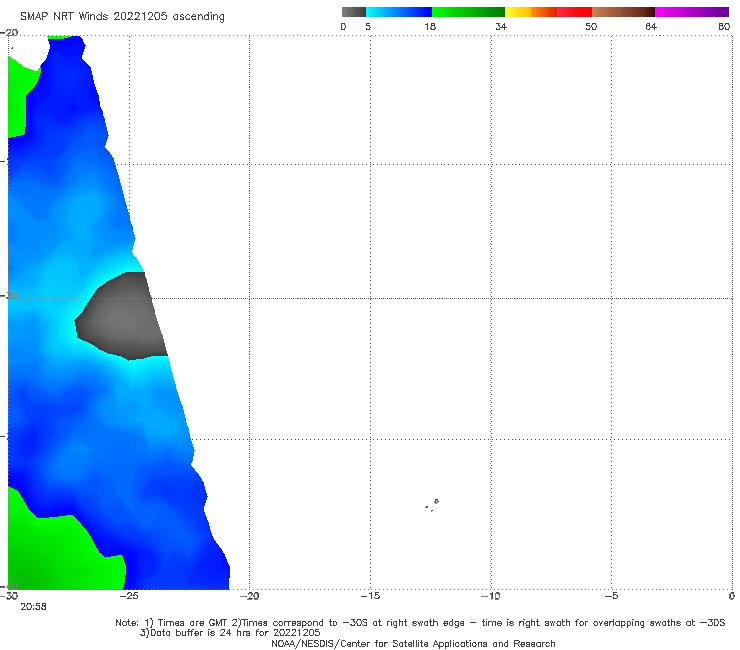The height and width of the screenshot is (650, 740).
Task: Click the "0" longitude label on bottom axis
Action: click(x=732, y=596)
